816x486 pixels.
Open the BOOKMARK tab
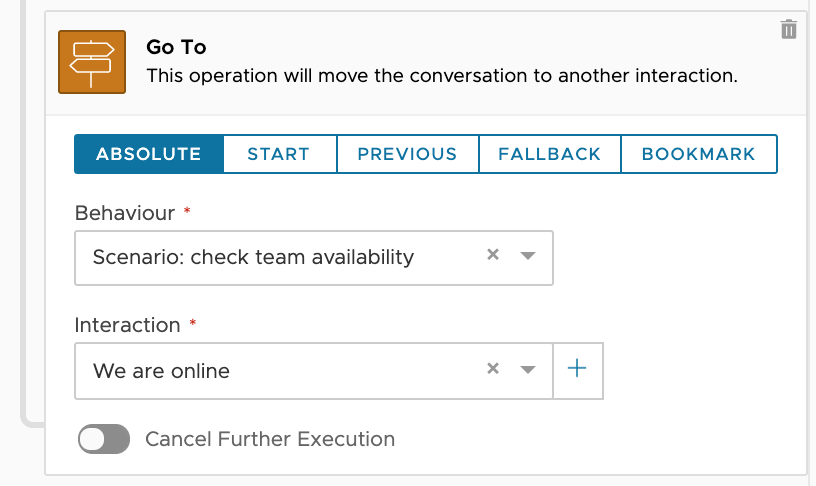click(x=698, y=154)
